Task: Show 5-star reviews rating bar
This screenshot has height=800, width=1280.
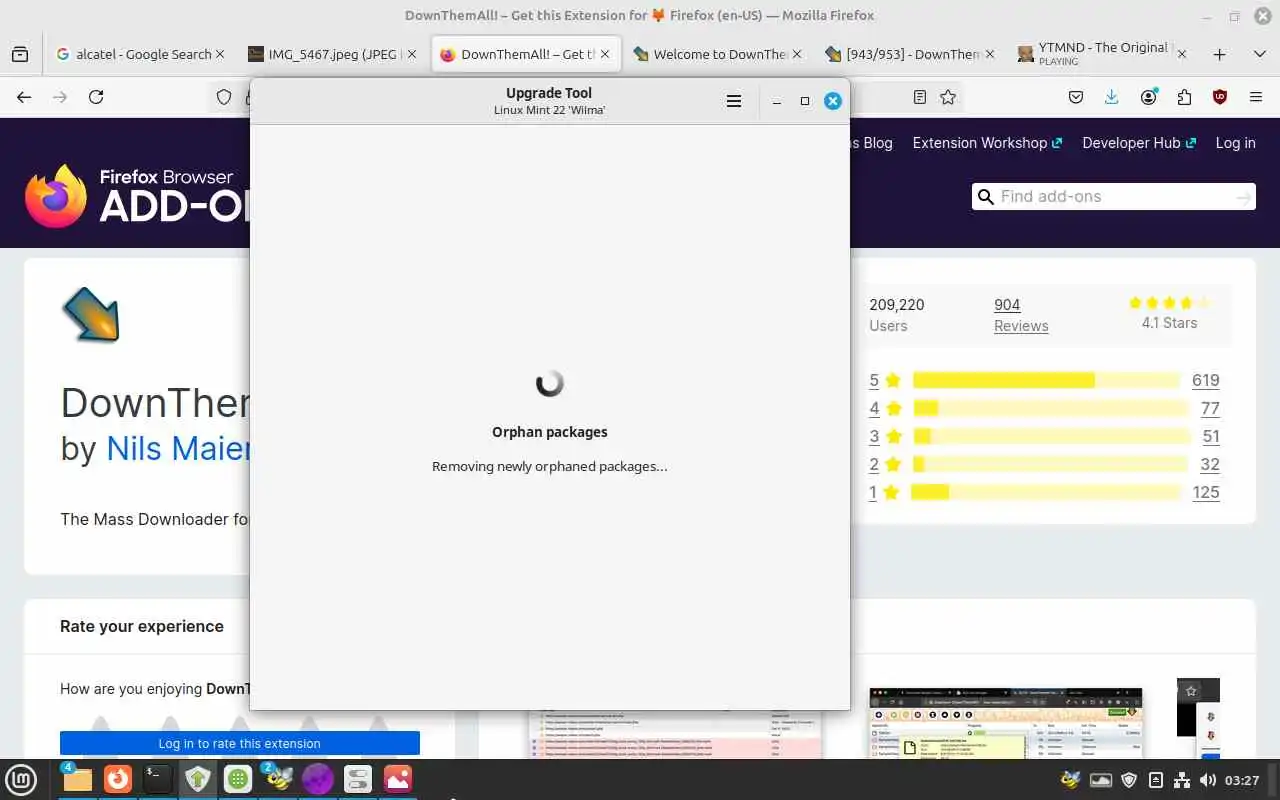Action: pos(1046,380)
